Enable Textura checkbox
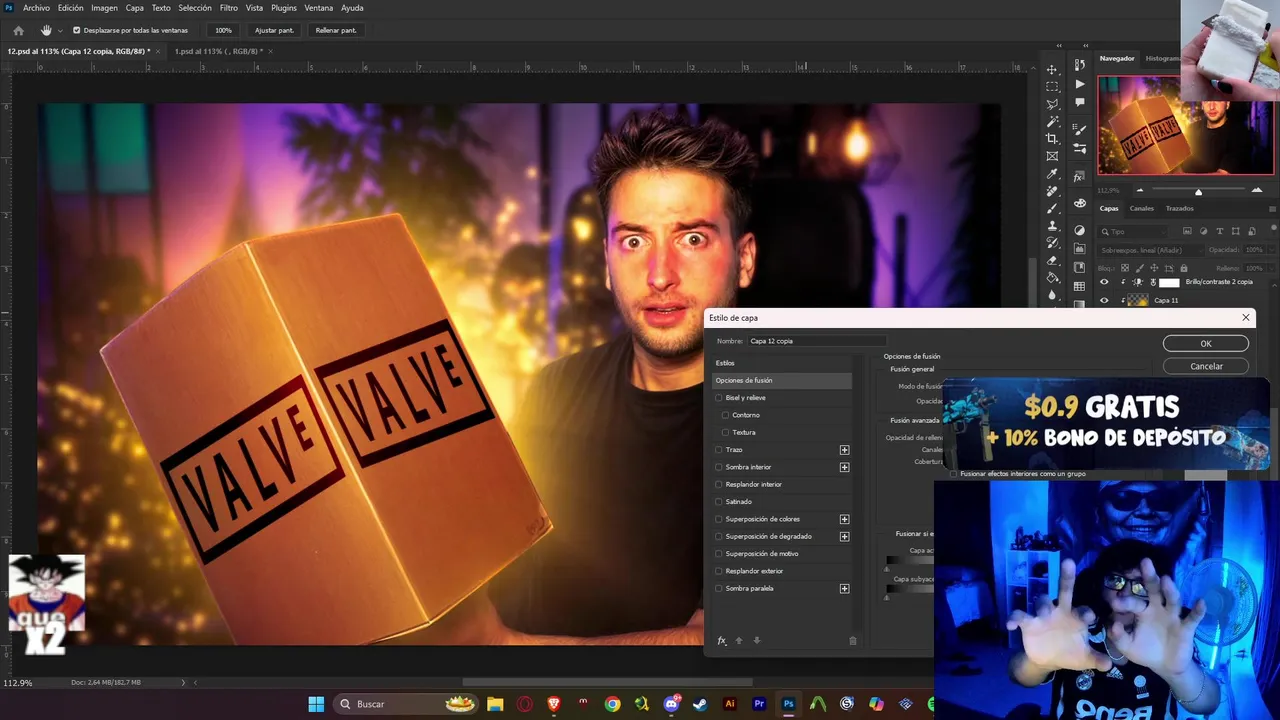Viewport: 1280px width, 720px height. 725,432
